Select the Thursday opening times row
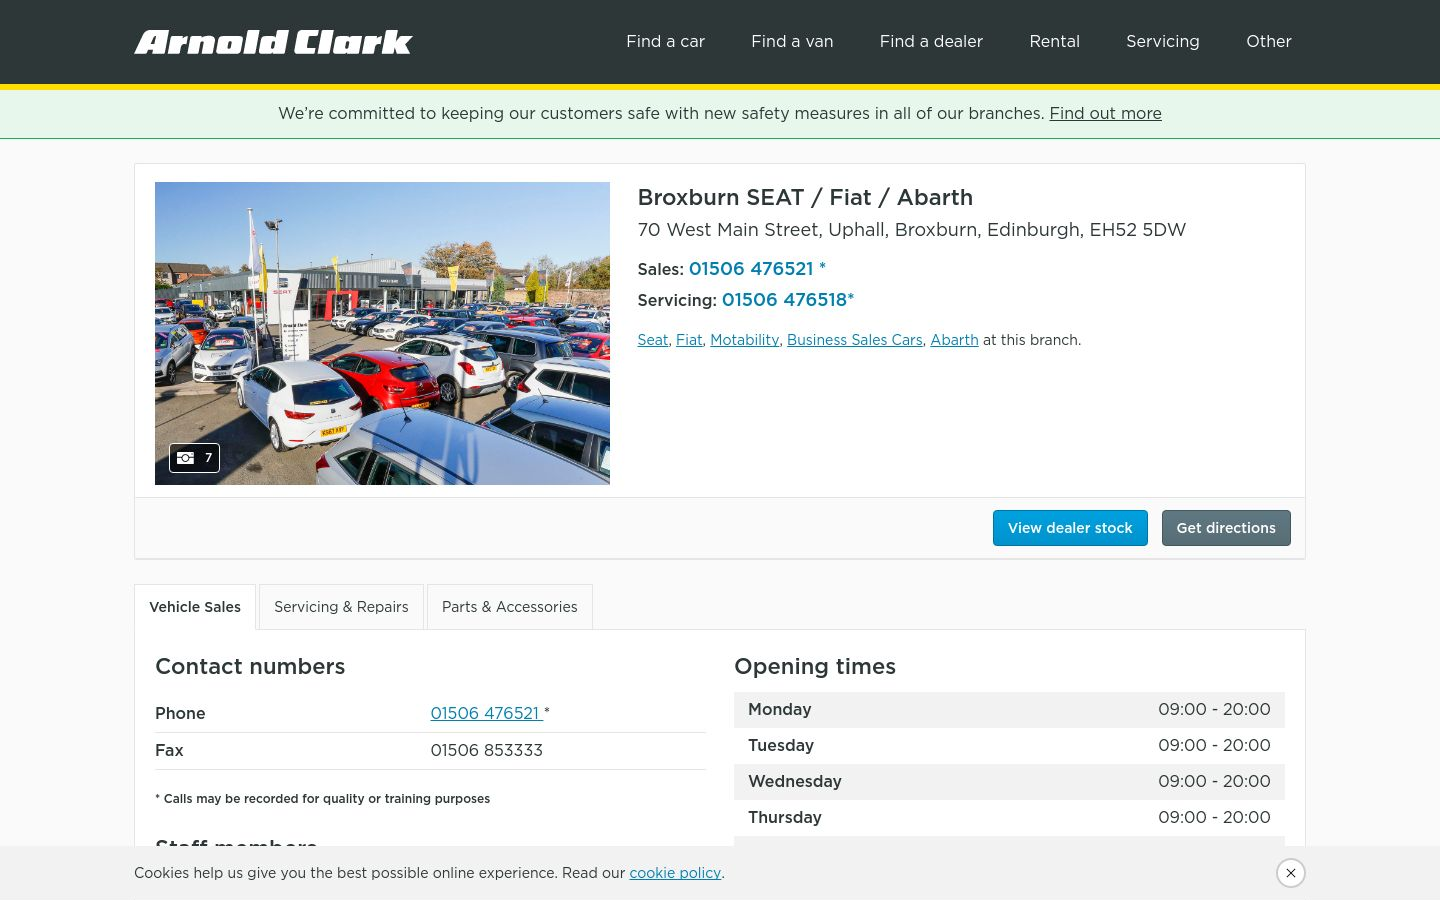 (1009, 818)
